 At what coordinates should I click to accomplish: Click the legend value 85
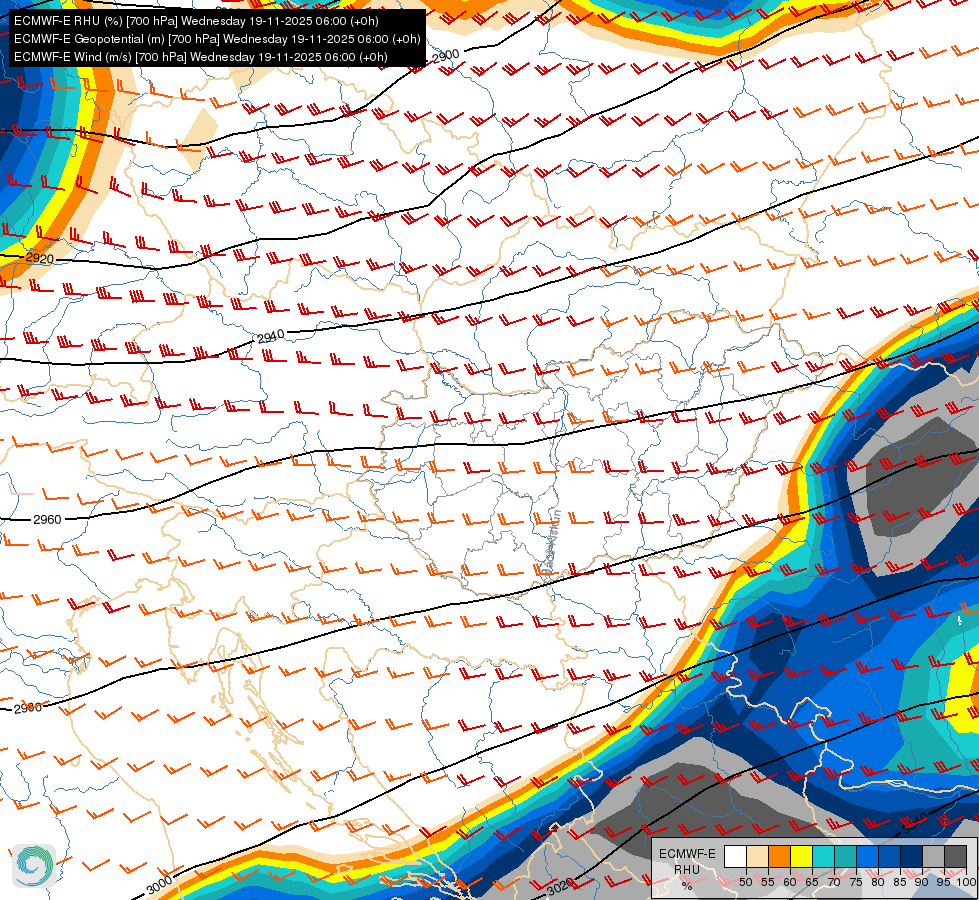(x=900, y=882)
